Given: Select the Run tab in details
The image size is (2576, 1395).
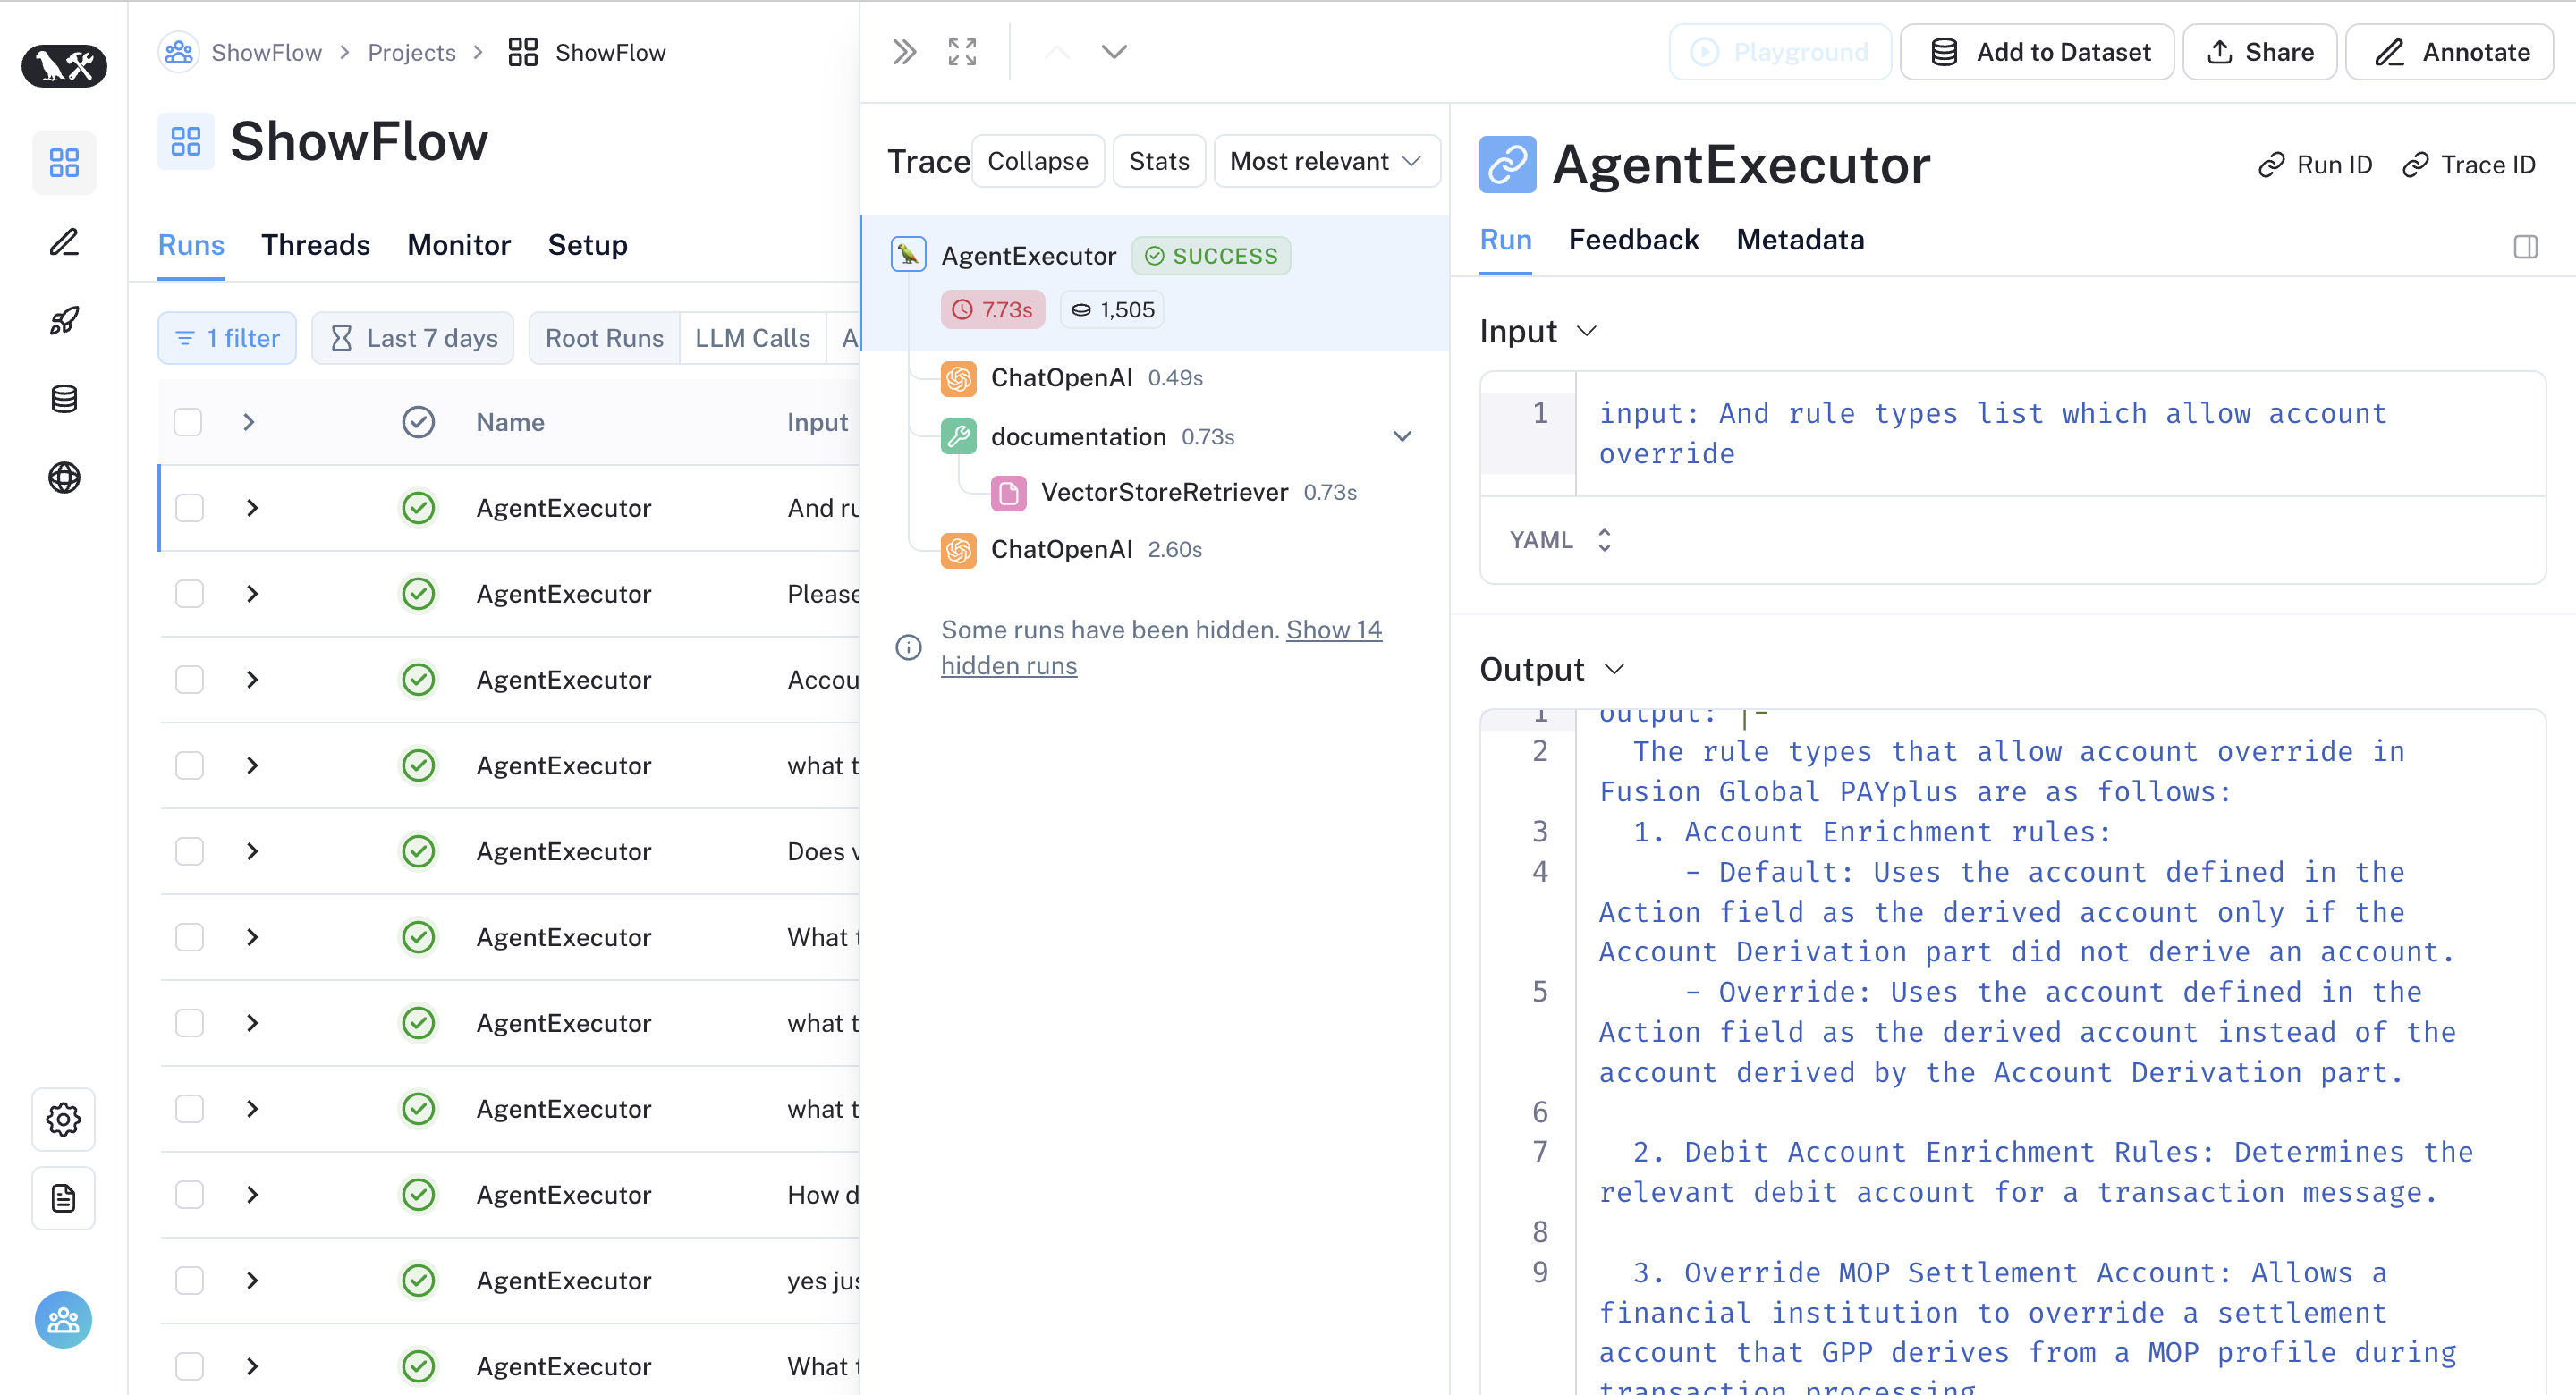Looking at the screenshot, I should (1506, 240).
